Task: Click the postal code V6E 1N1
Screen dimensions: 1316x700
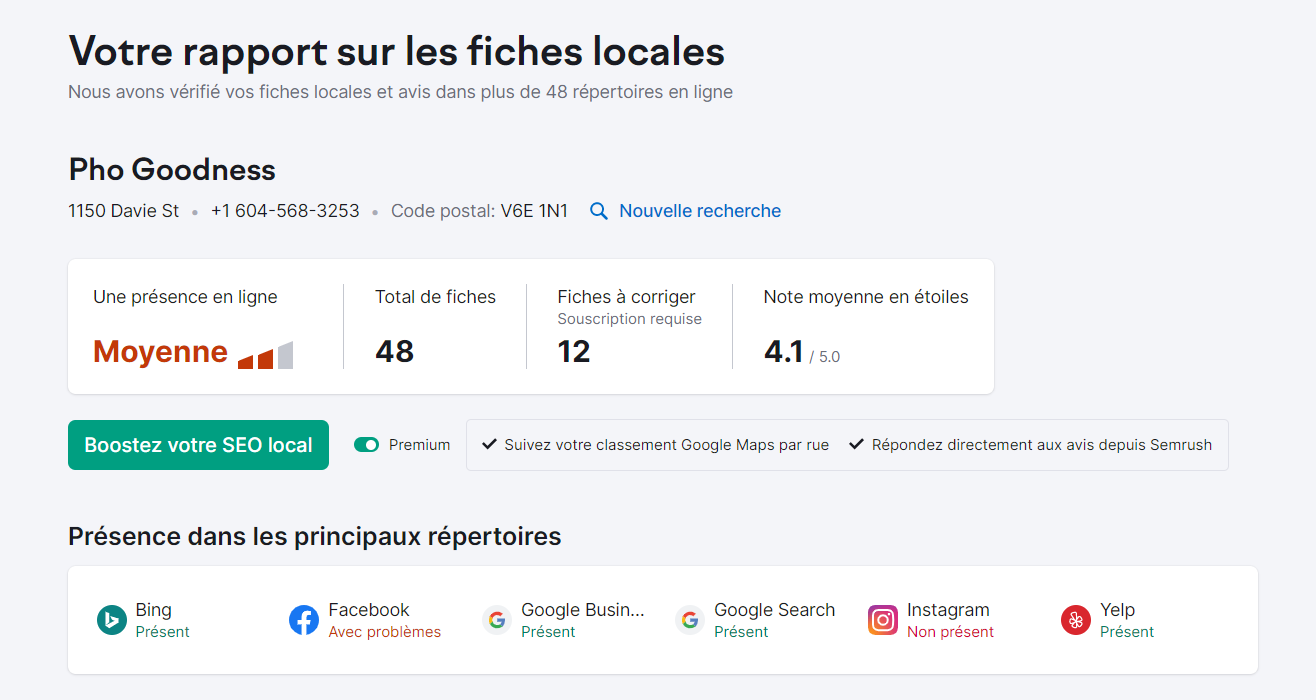Action: pos(534,211)
